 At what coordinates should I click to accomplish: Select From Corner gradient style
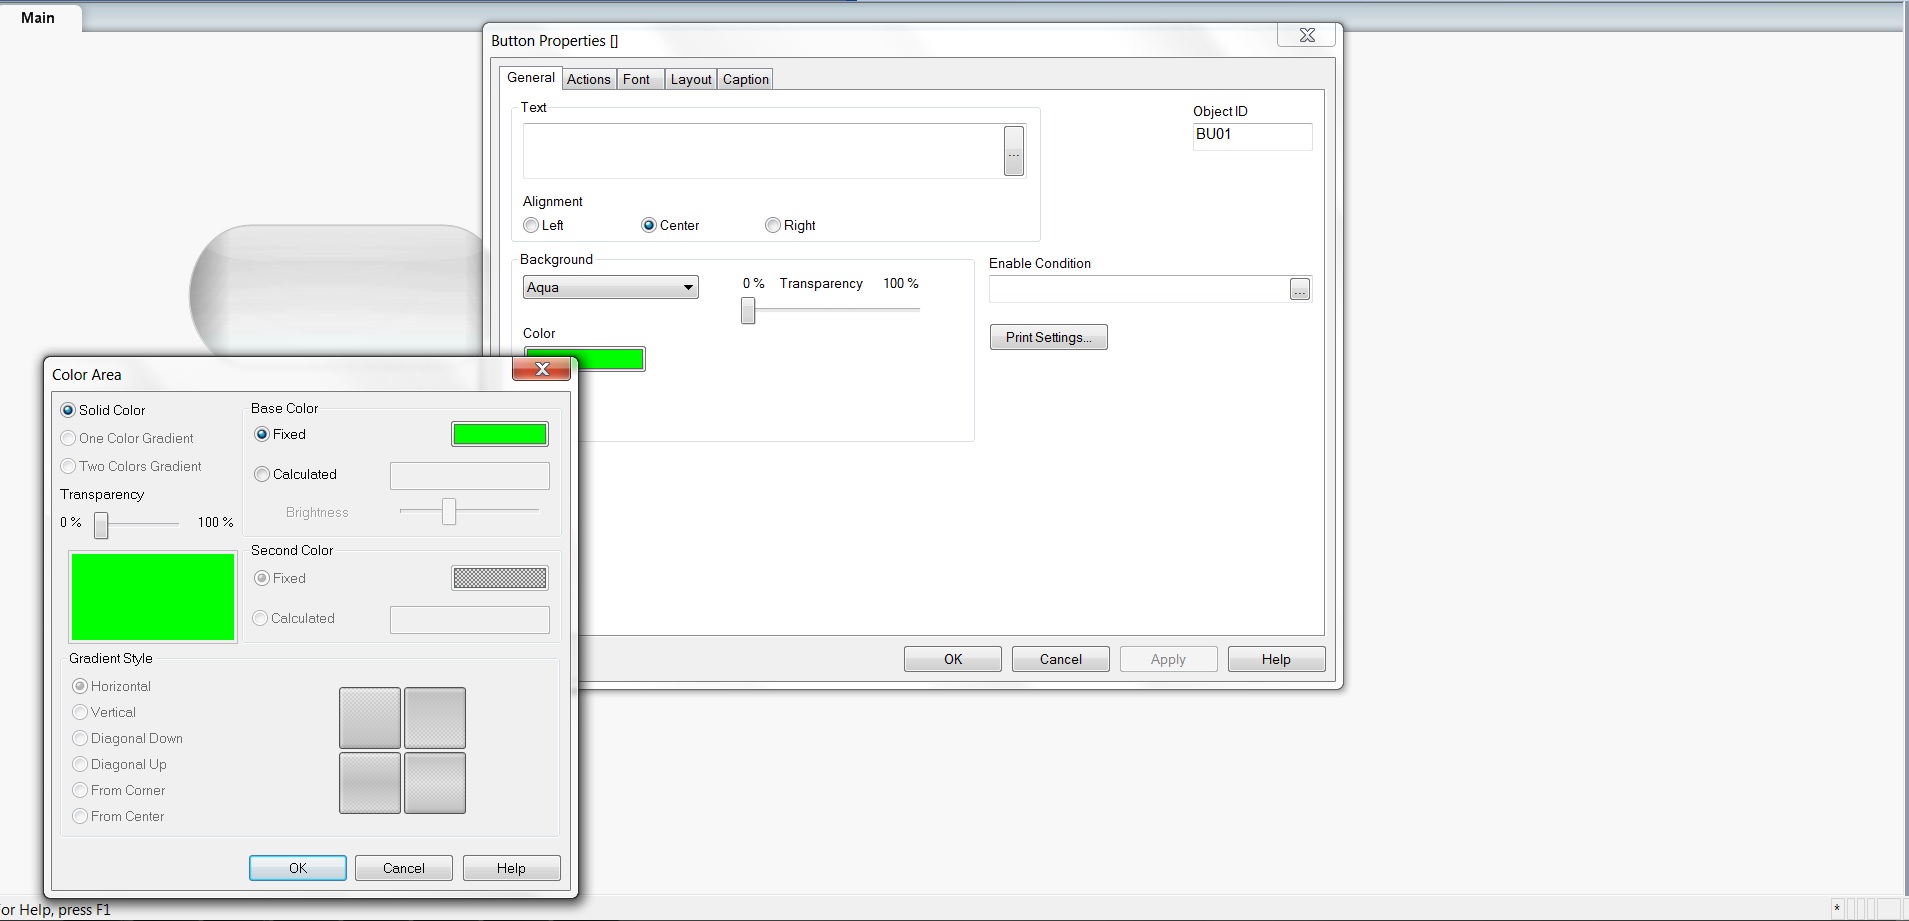coord(119,790)
